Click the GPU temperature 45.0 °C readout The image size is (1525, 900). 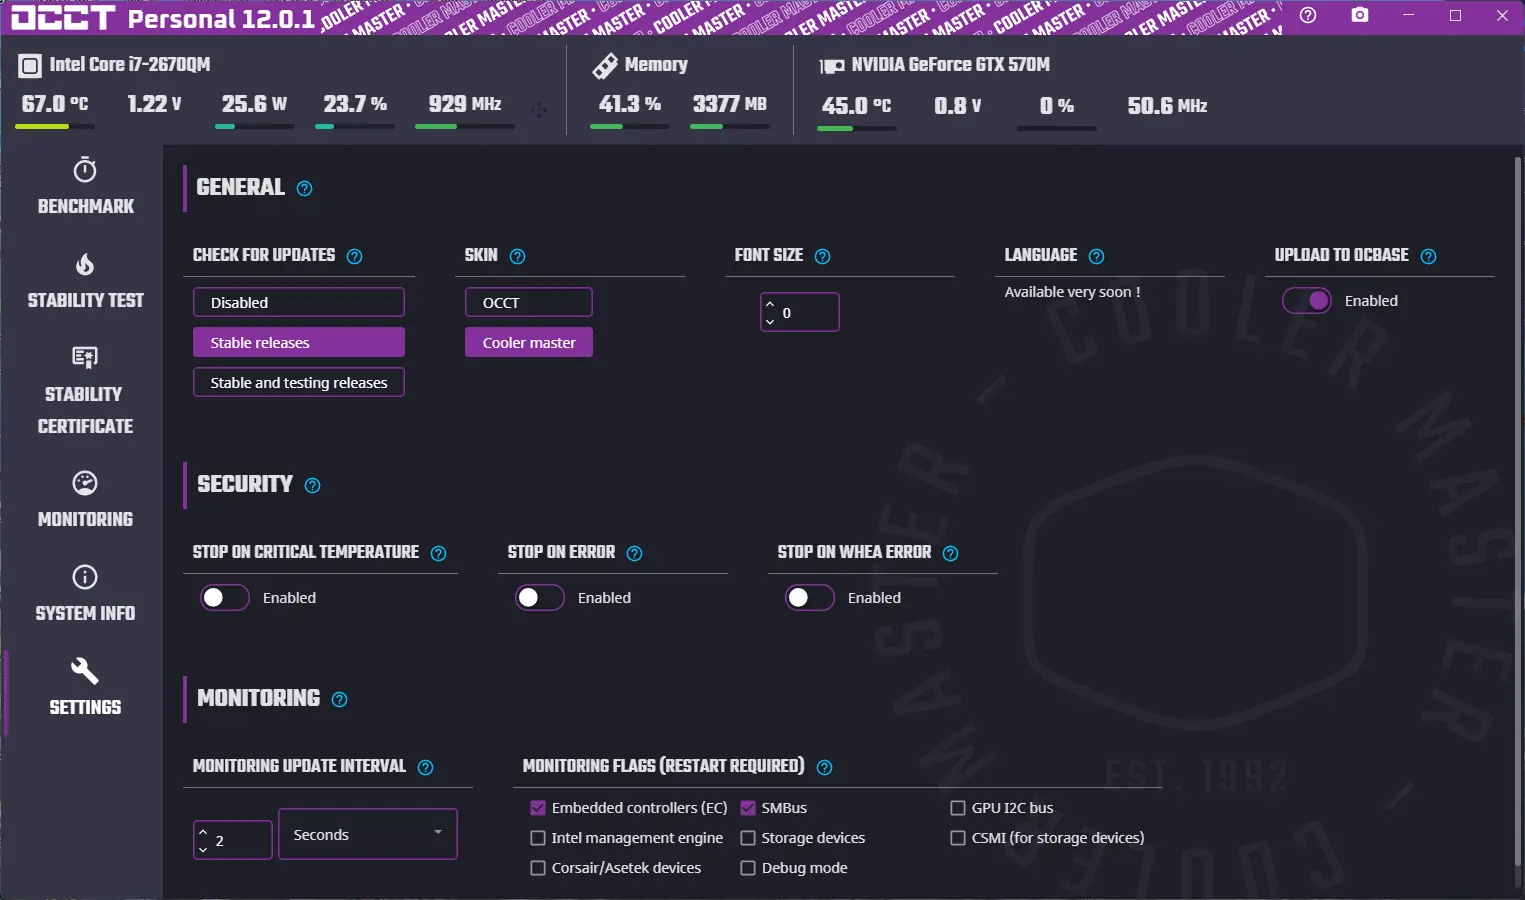pos(856,105)
